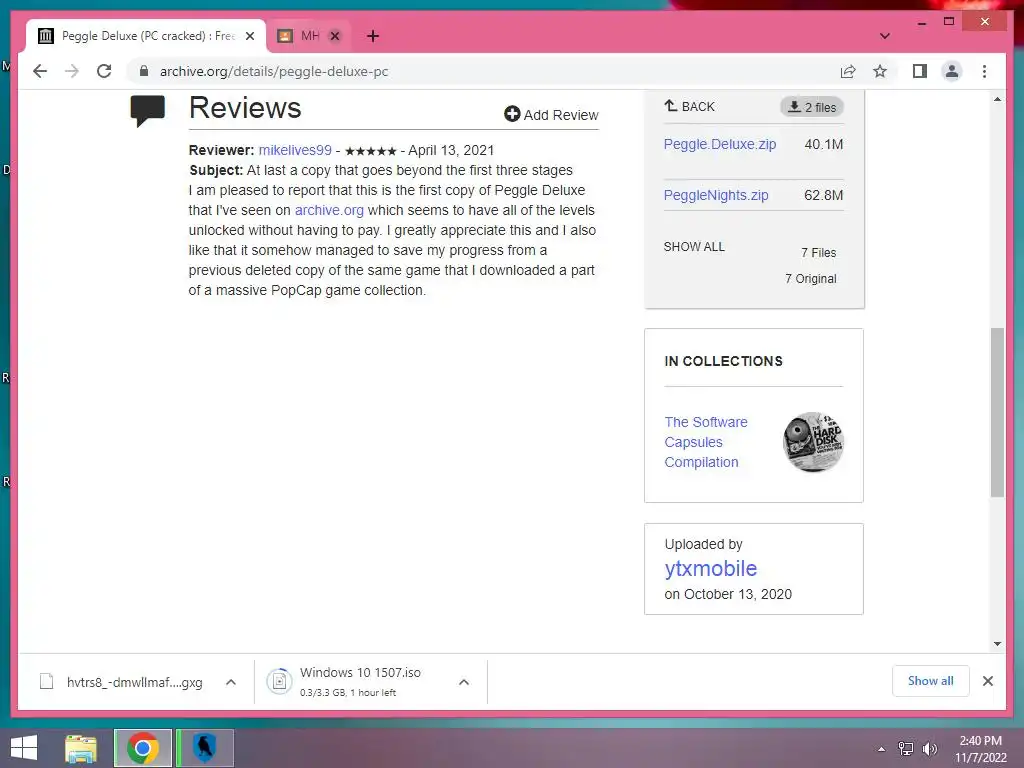This screenshot has width=1024, height=768.
Task: Click the scrollbar down arrow
Action: coord(997,644)
